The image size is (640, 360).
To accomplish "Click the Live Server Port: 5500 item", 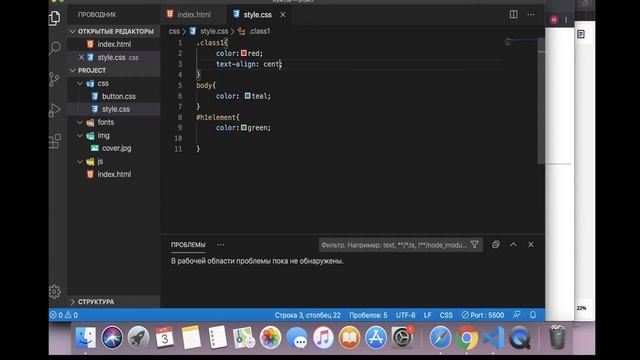I will 483,315.
